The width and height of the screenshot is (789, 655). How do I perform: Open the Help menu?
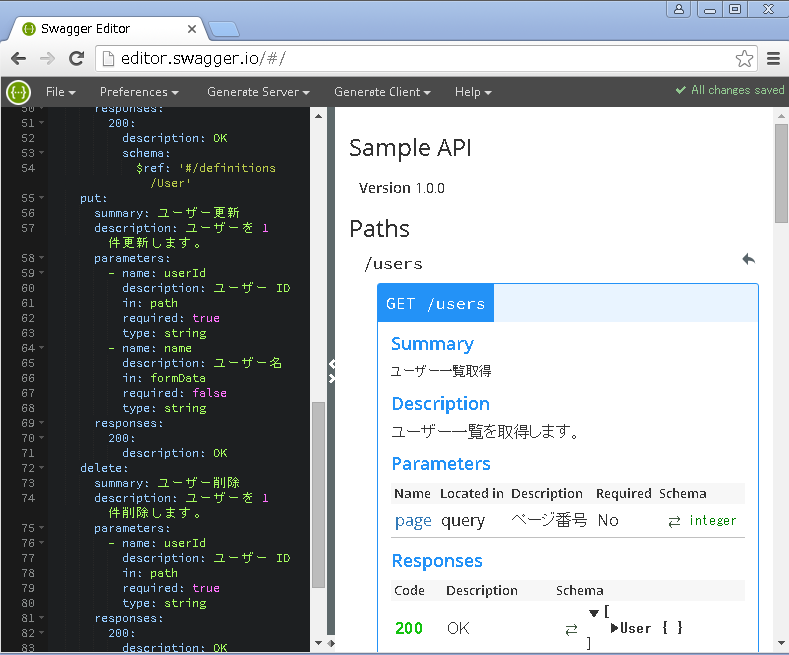coord(473,92)
